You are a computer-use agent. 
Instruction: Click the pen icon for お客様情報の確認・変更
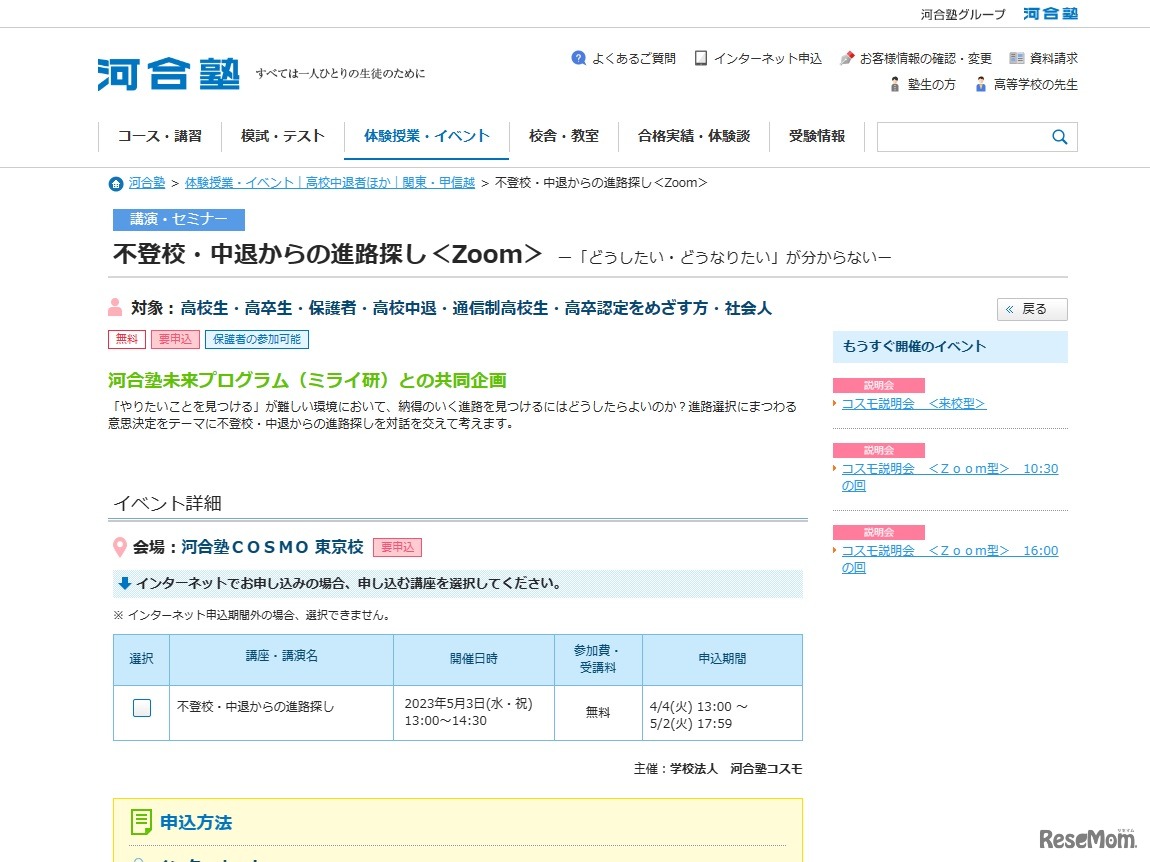coord(846,58)
